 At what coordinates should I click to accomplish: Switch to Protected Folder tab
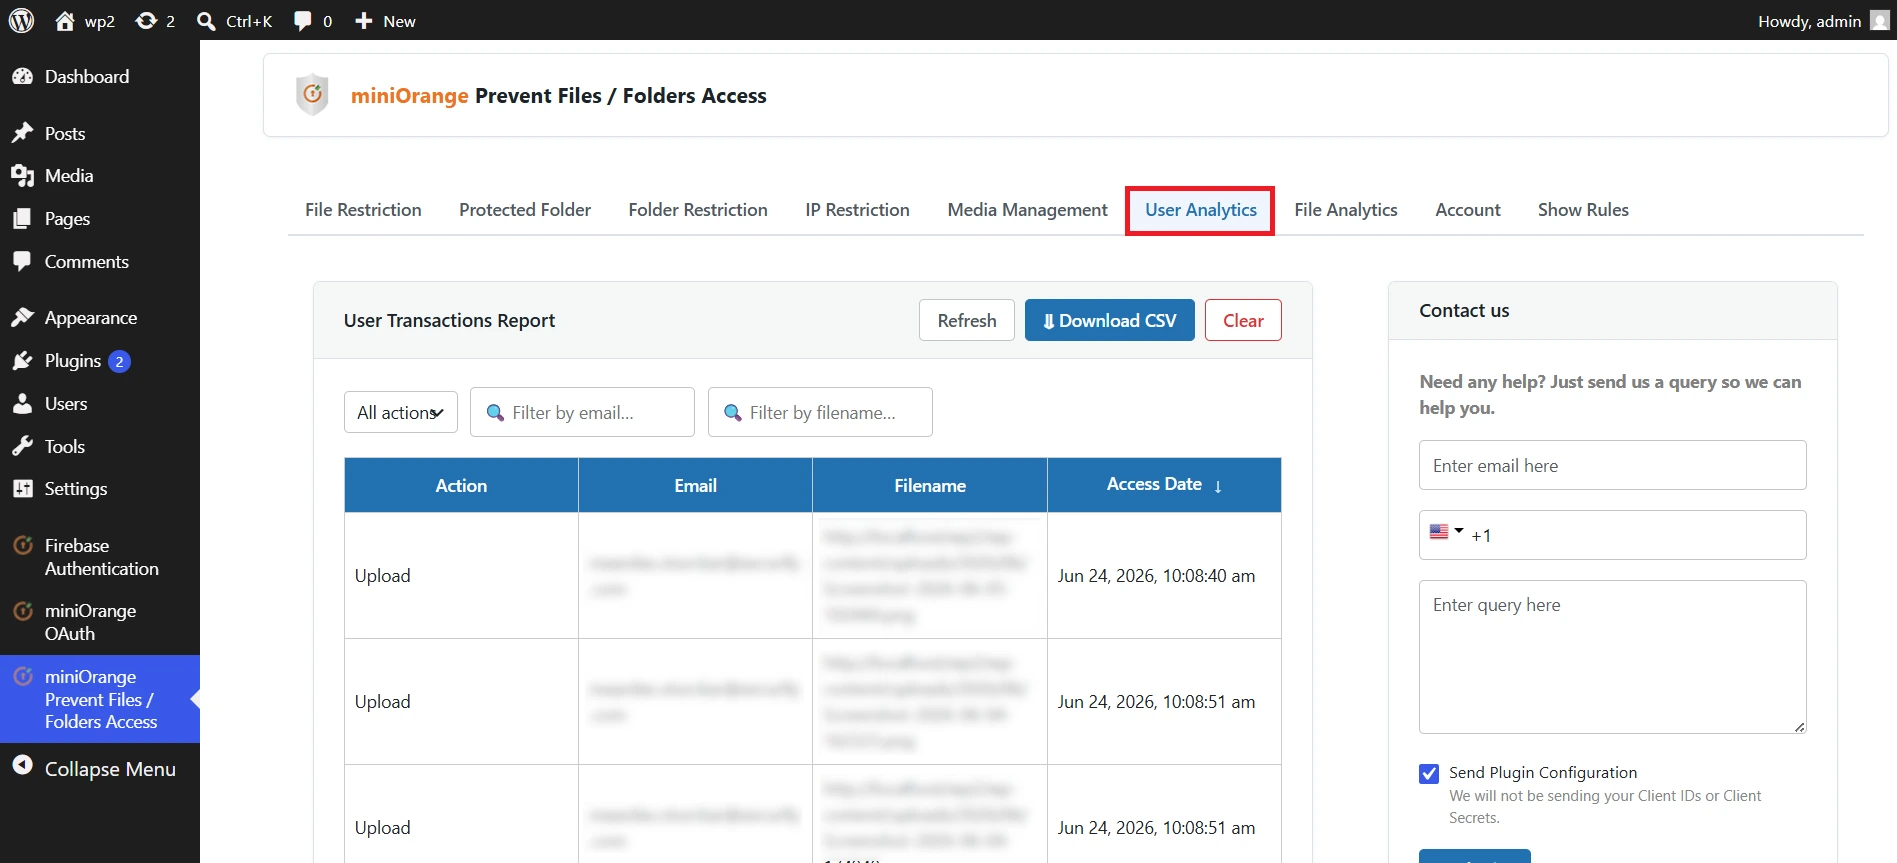(525, 210)
